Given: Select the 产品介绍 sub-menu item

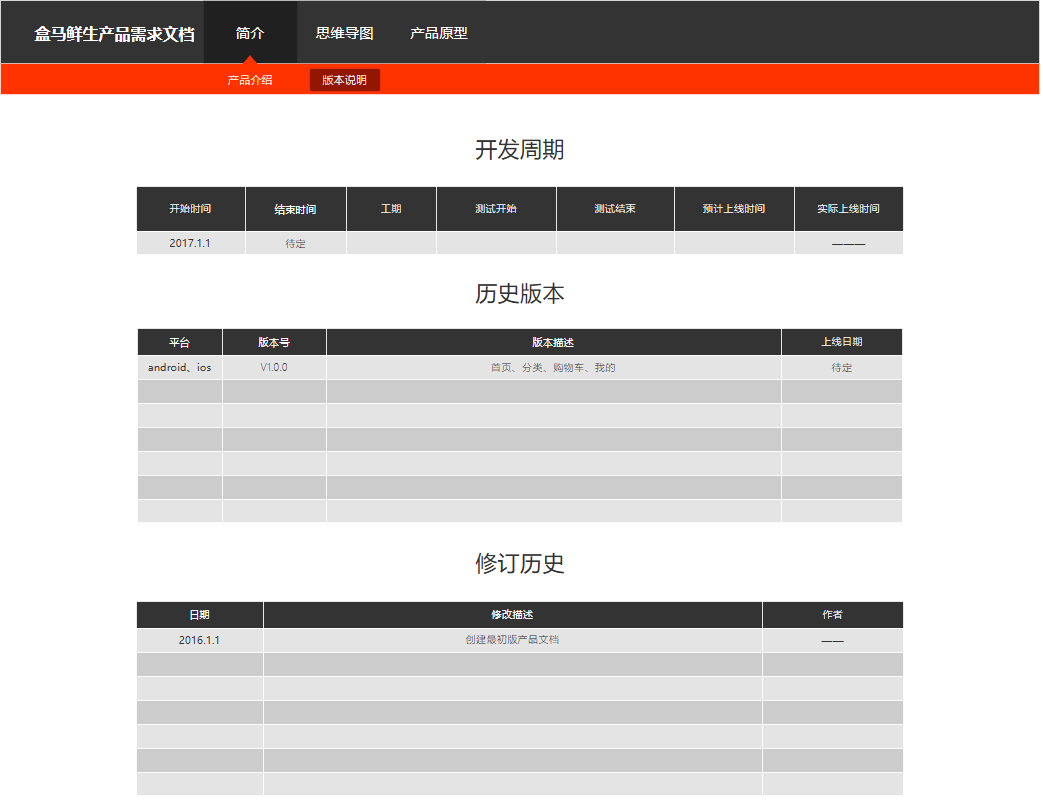Looking at the screenshot, I should tap(250, 80).
